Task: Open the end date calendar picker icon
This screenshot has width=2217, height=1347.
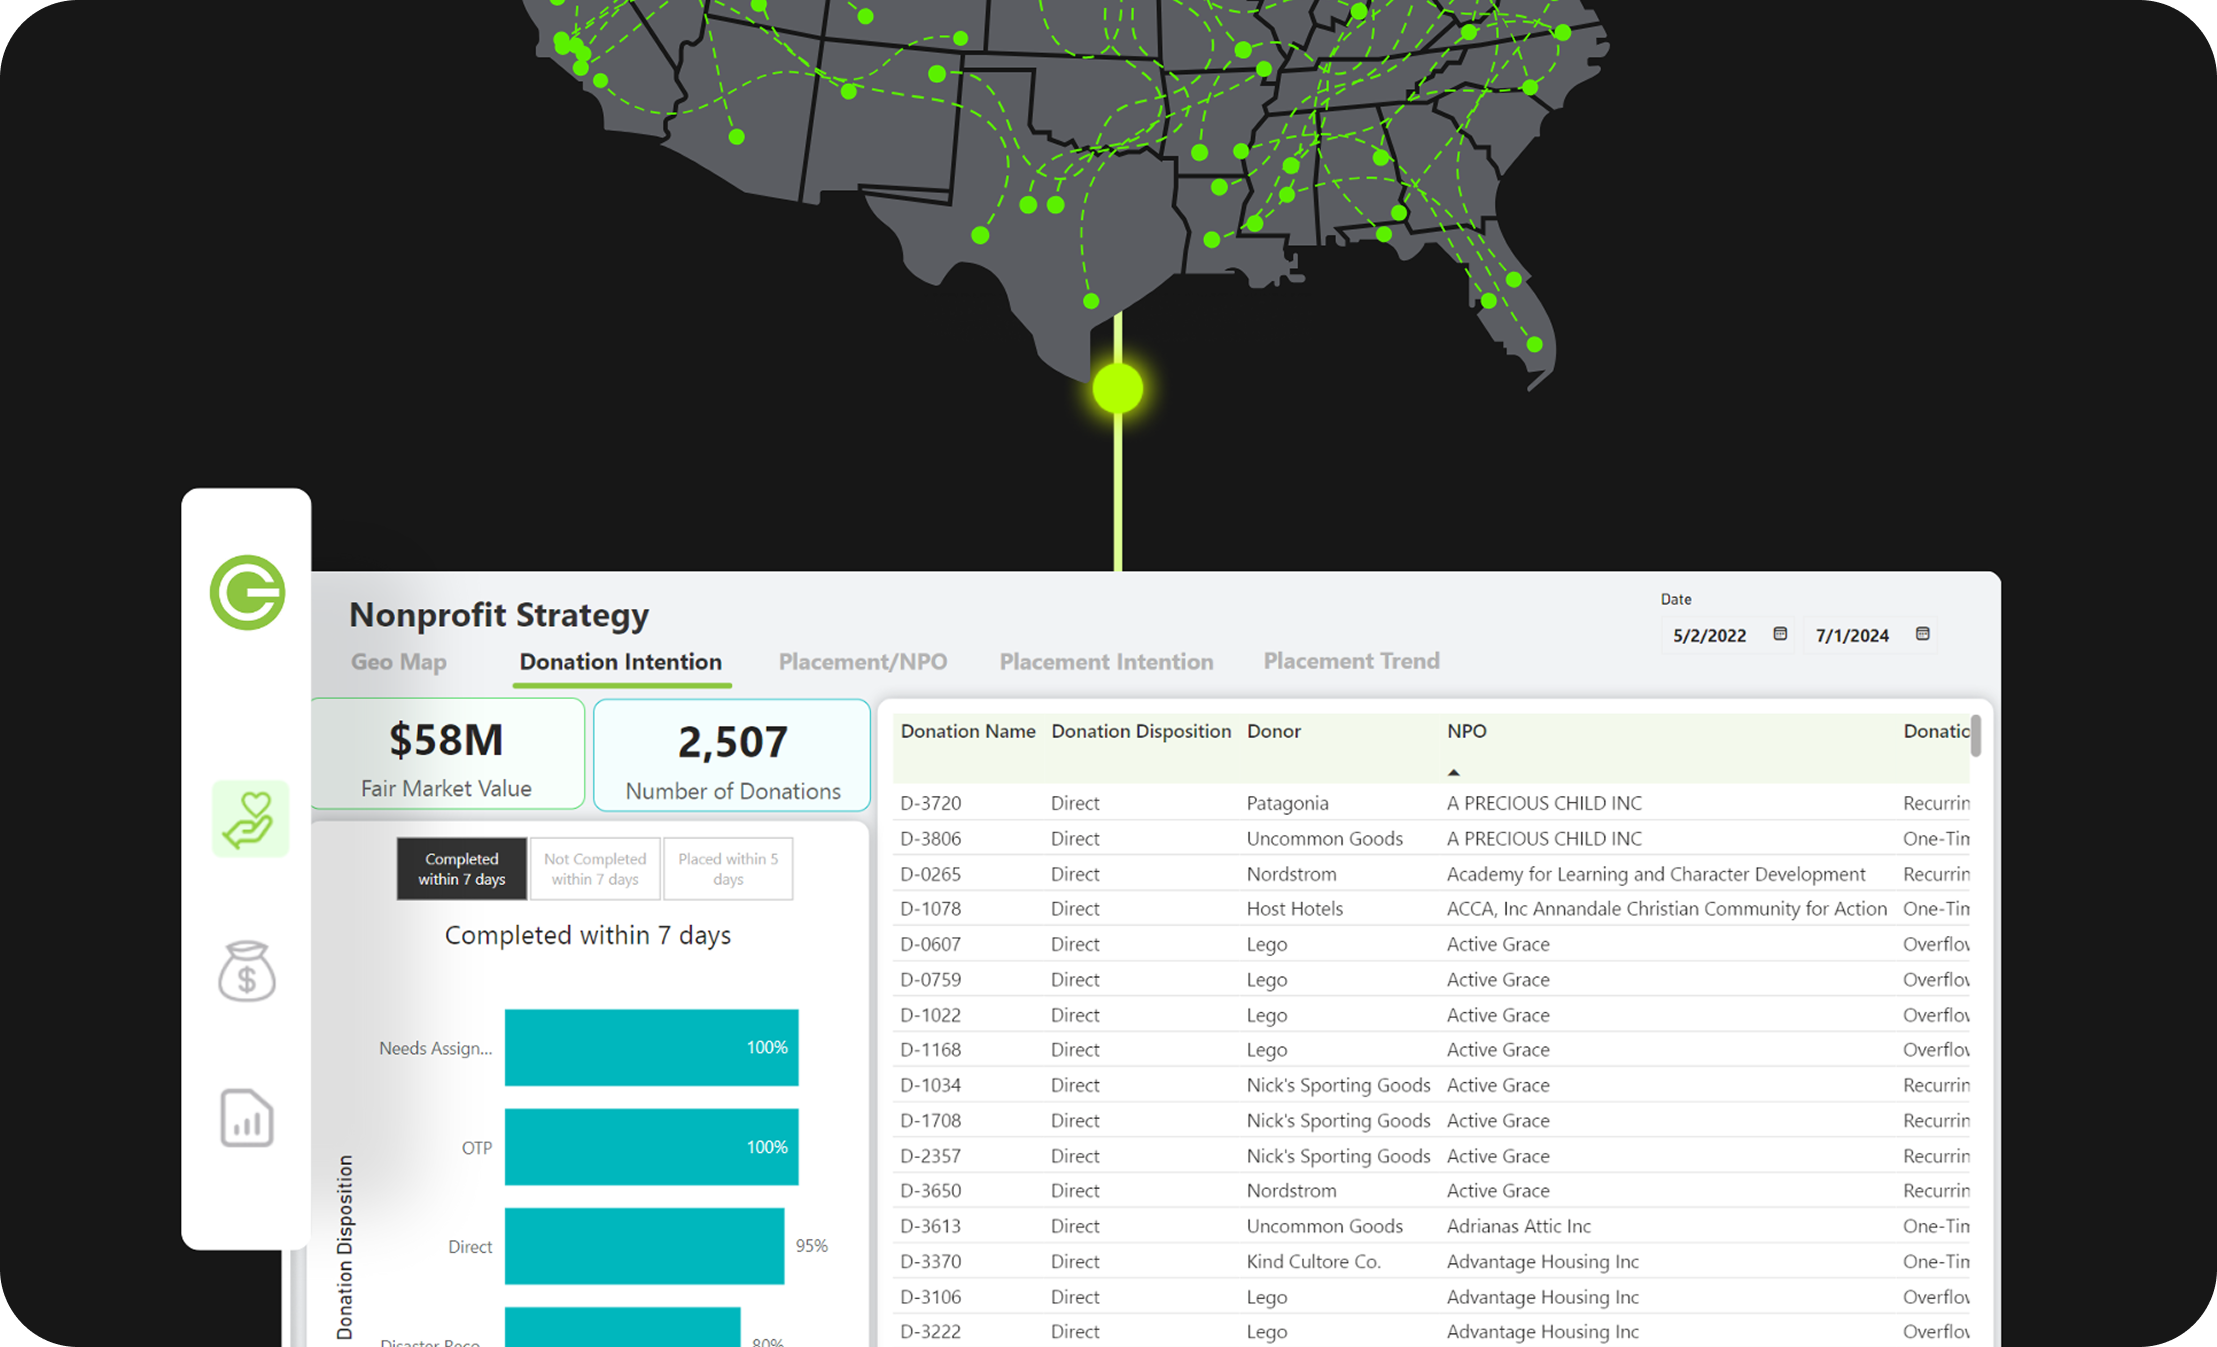Action: [x=1922, y=634]
